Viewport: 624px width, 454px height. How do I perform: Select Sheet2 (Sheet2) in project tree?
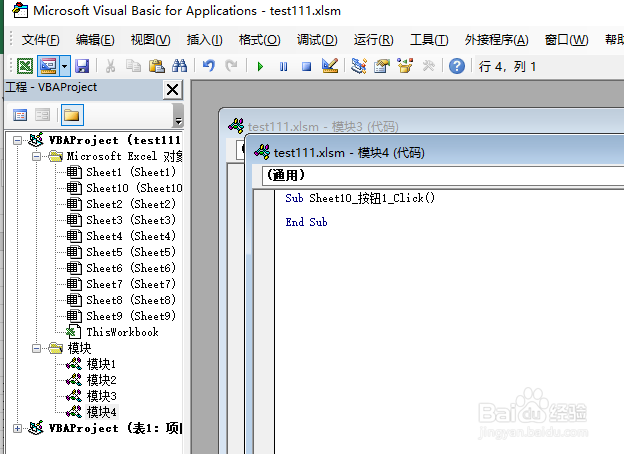121,204
